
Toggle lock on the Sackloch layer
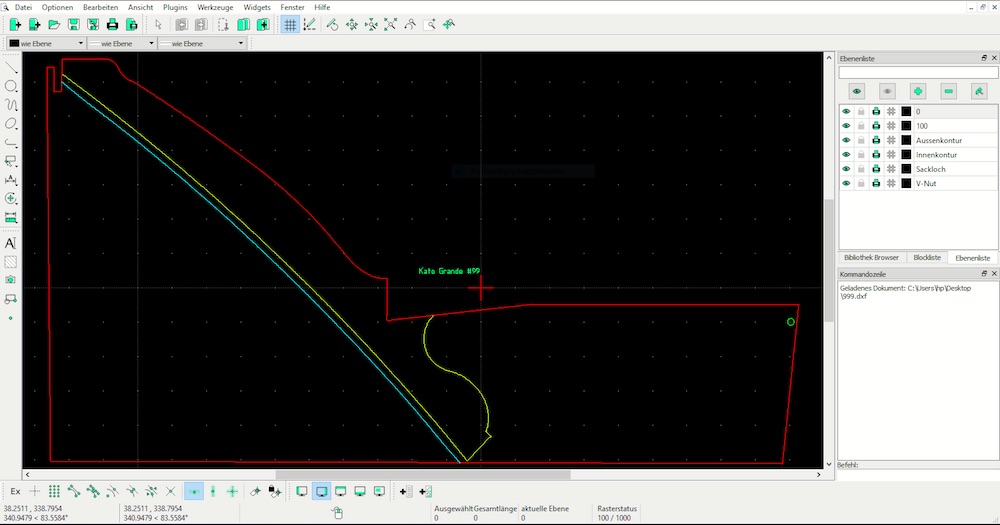click(861, 170)
